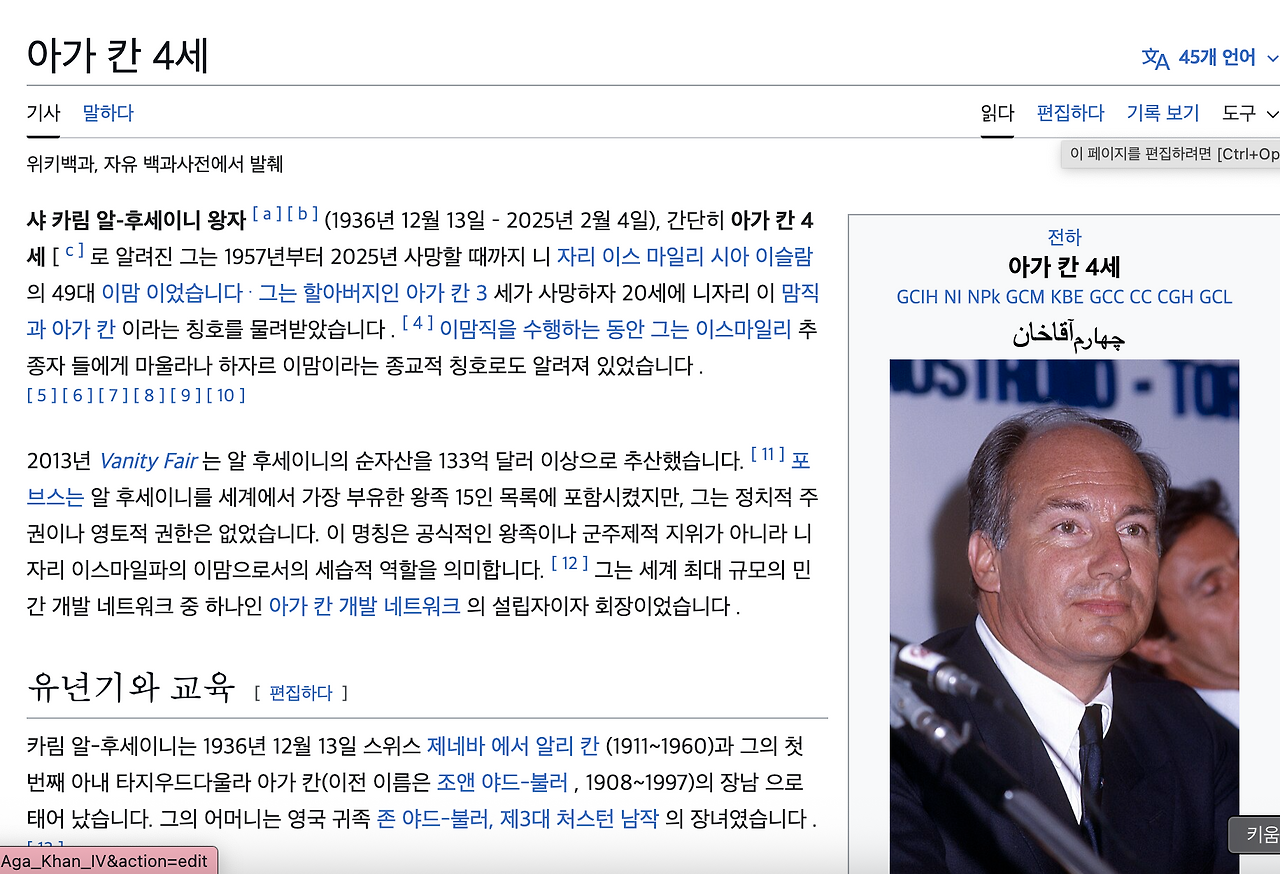This screenshot has height=874, width=1280.
Task: Open the 이맘 이었습니다 link
Action: (172, 293)
